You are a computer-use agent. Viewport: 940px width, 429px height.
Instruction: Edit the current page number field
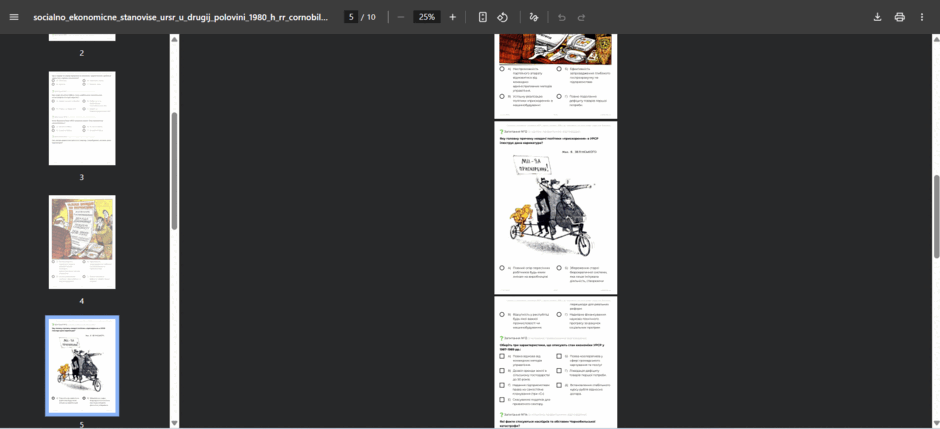coord(351,17)
